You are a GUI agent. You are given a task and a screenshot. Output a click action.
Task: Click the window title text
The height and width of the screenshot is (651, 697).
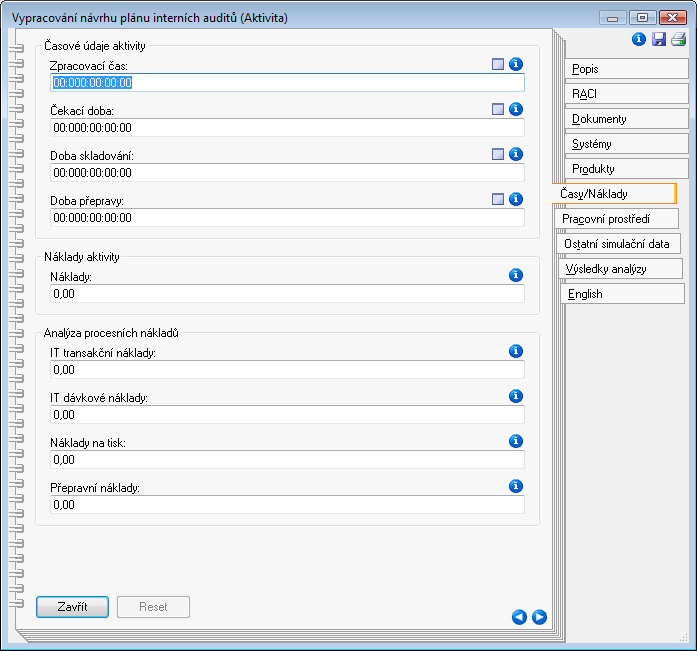(x=150, y=18)
